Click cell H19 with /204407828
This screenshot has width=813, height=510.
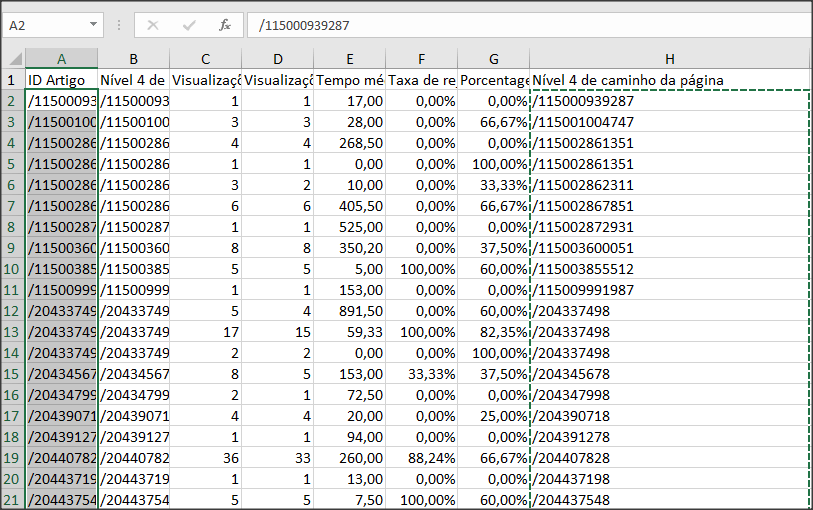[670, 458]
